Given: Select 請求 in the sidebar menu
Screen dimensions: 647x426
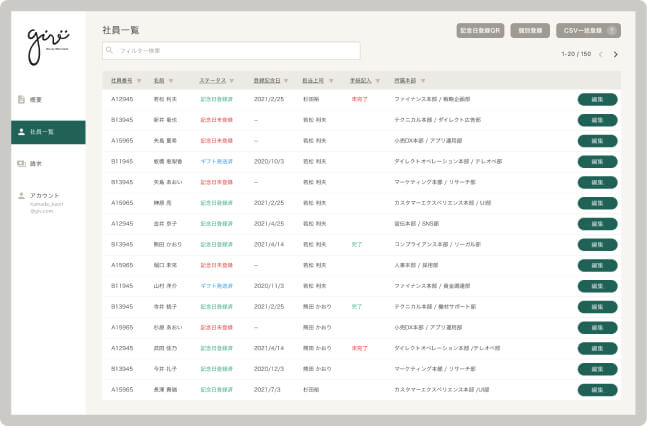Looking at the screenshot, I should pos(36,162).
